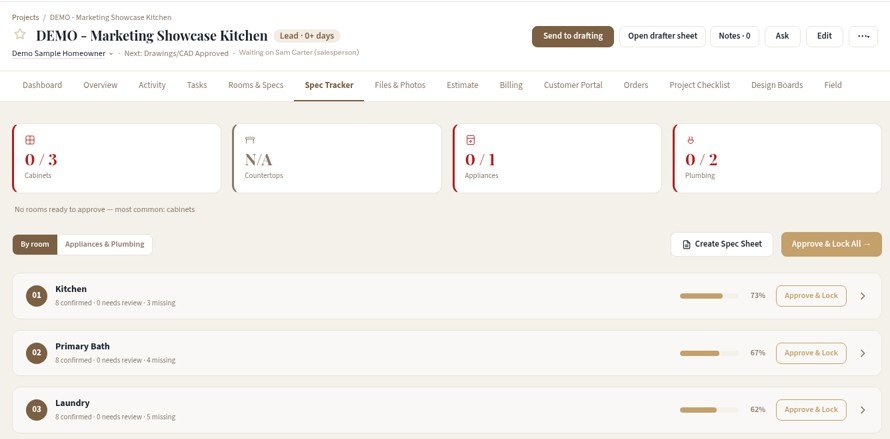Click Kitchen's '3 missing' status text
The width and height of the screenshot is (890, 439).
161,303
